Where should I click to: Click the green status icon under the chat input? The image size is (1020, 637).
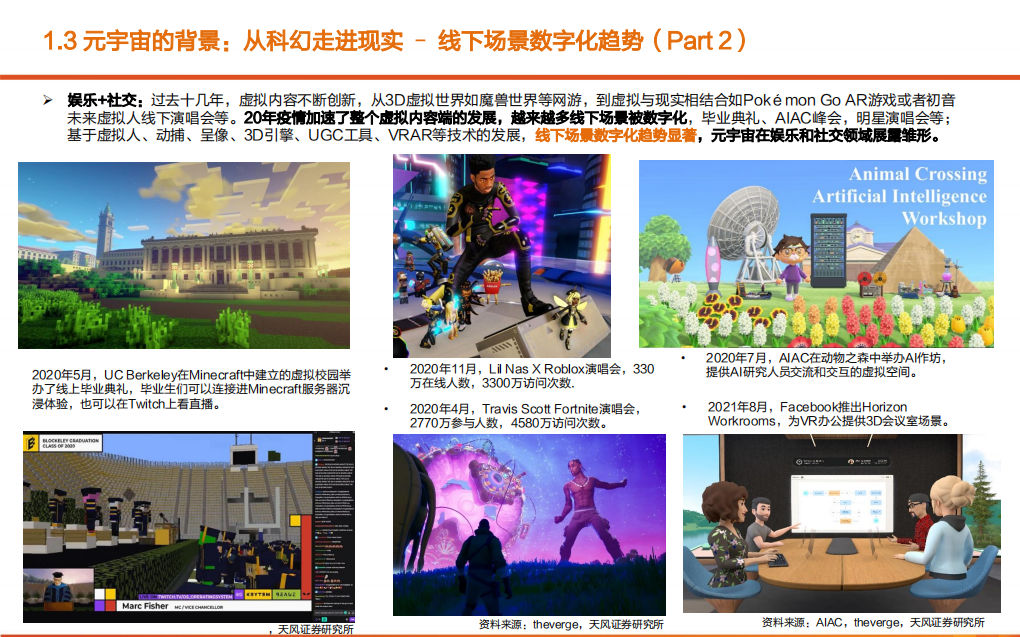324,619
